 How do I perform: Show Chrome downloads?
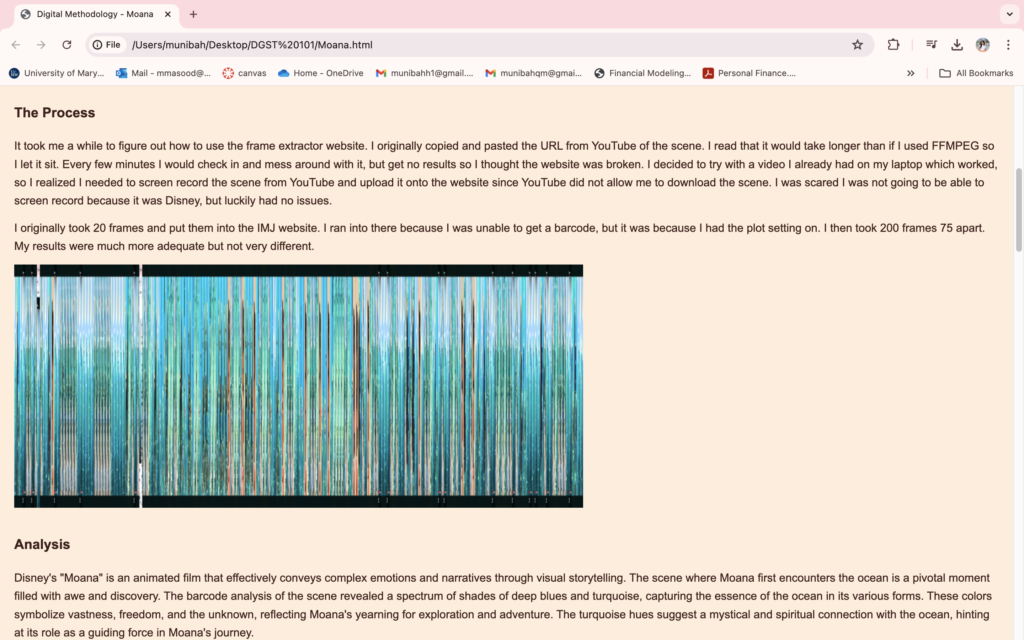(x=957, y=45)
